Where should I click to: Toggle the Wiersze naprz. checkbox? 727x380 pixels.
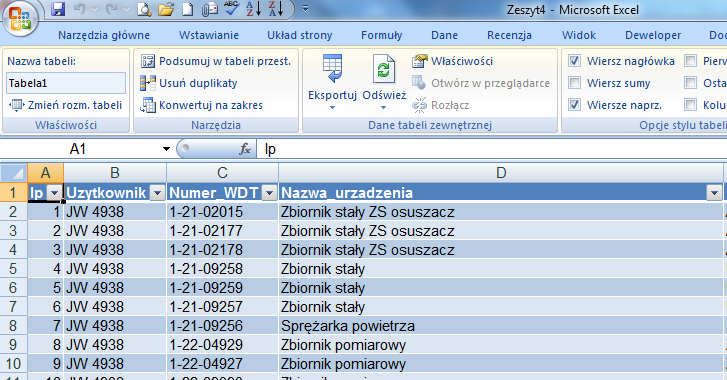click(574, 105)
